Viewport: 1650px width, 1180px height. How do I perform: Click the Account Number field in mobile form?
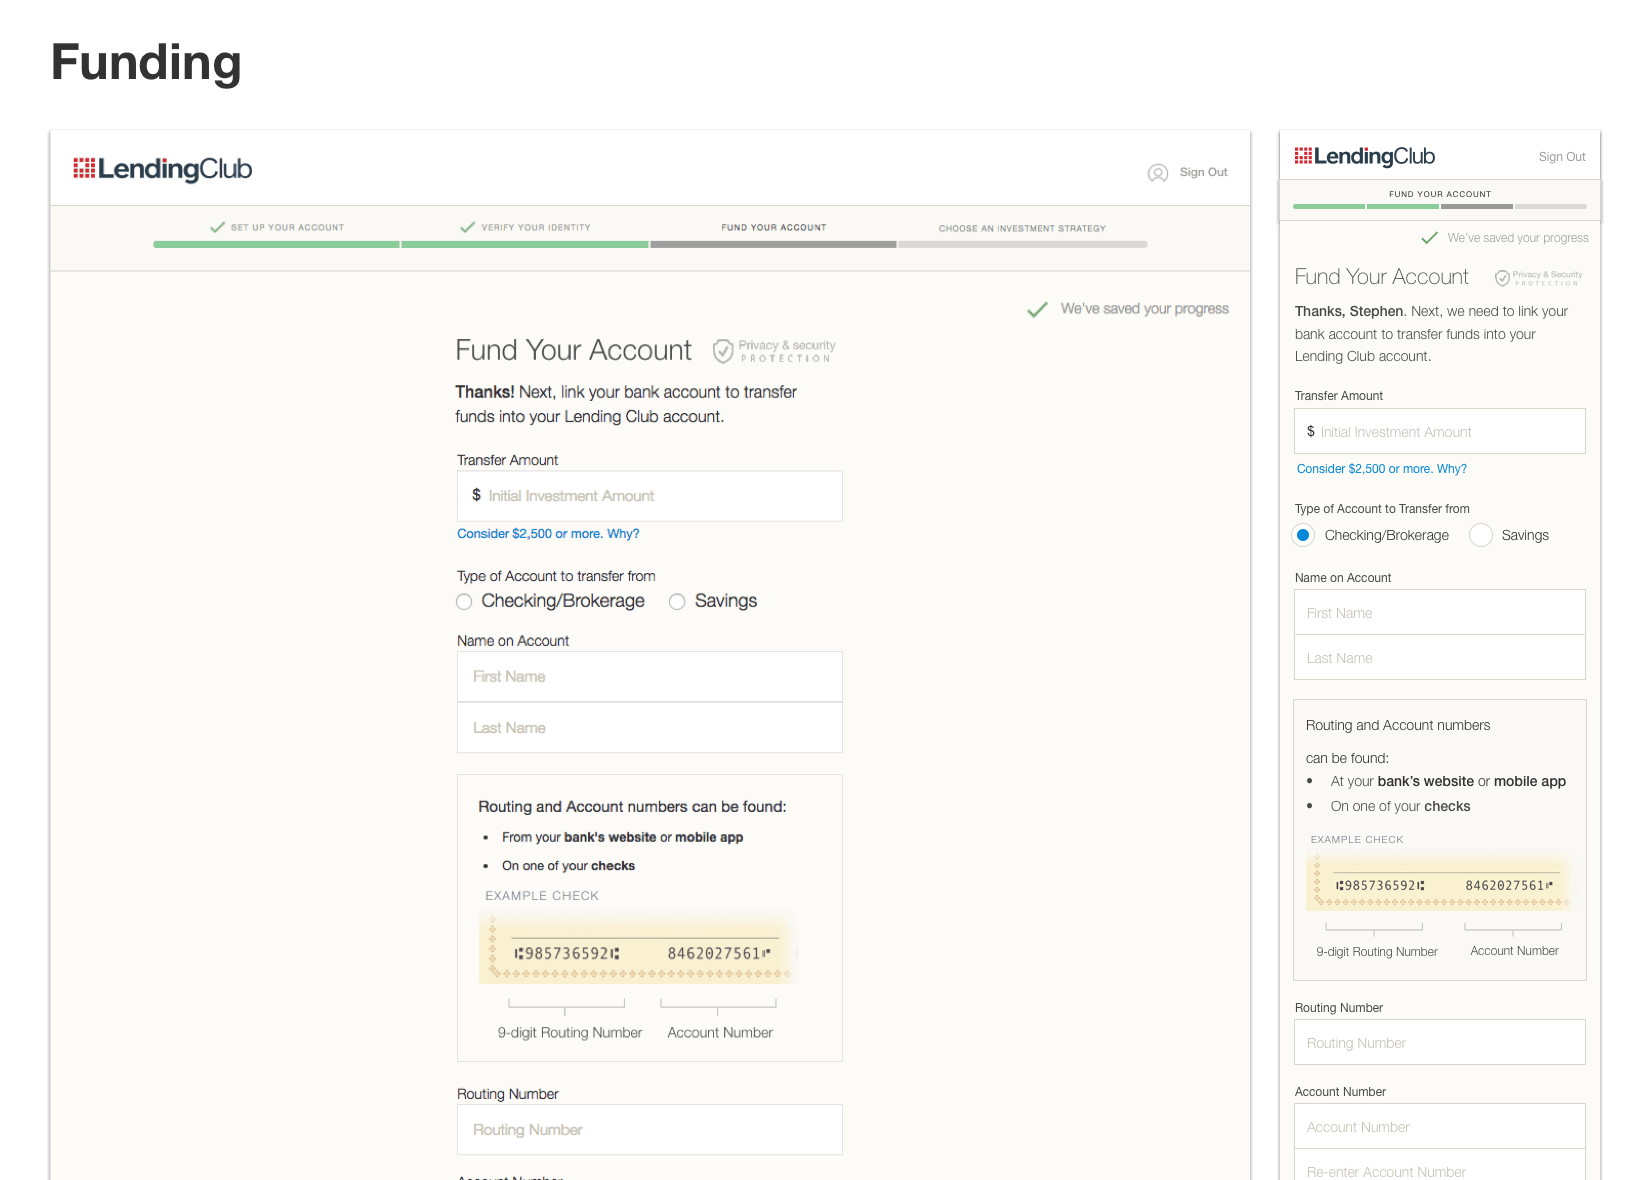click(1440, 1126)
